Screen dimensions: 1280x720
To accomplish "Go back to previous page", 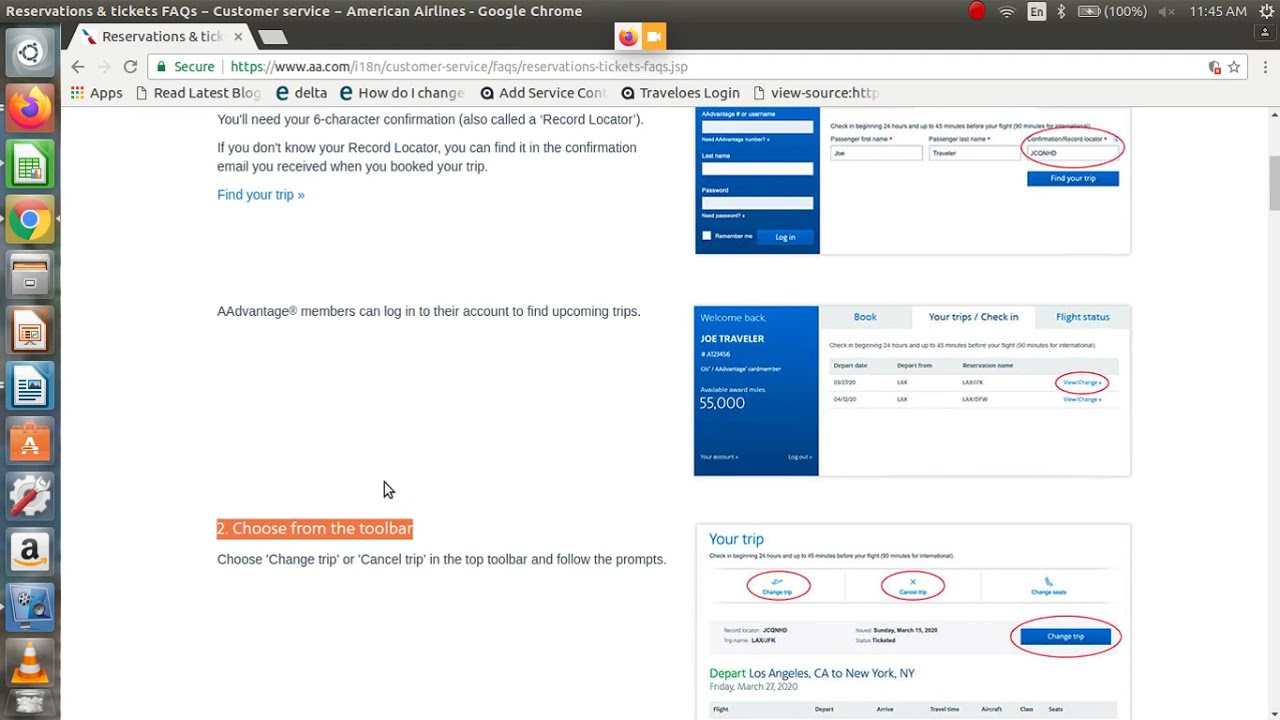I will click(78, 66).
